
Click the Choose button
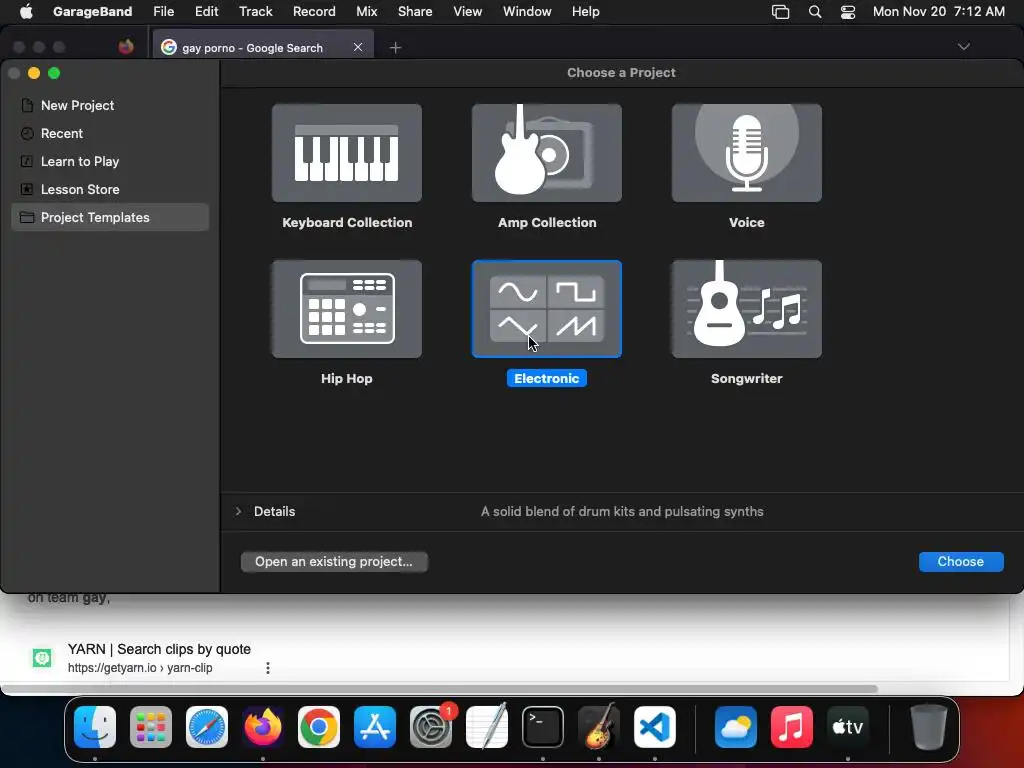[961, 562]
